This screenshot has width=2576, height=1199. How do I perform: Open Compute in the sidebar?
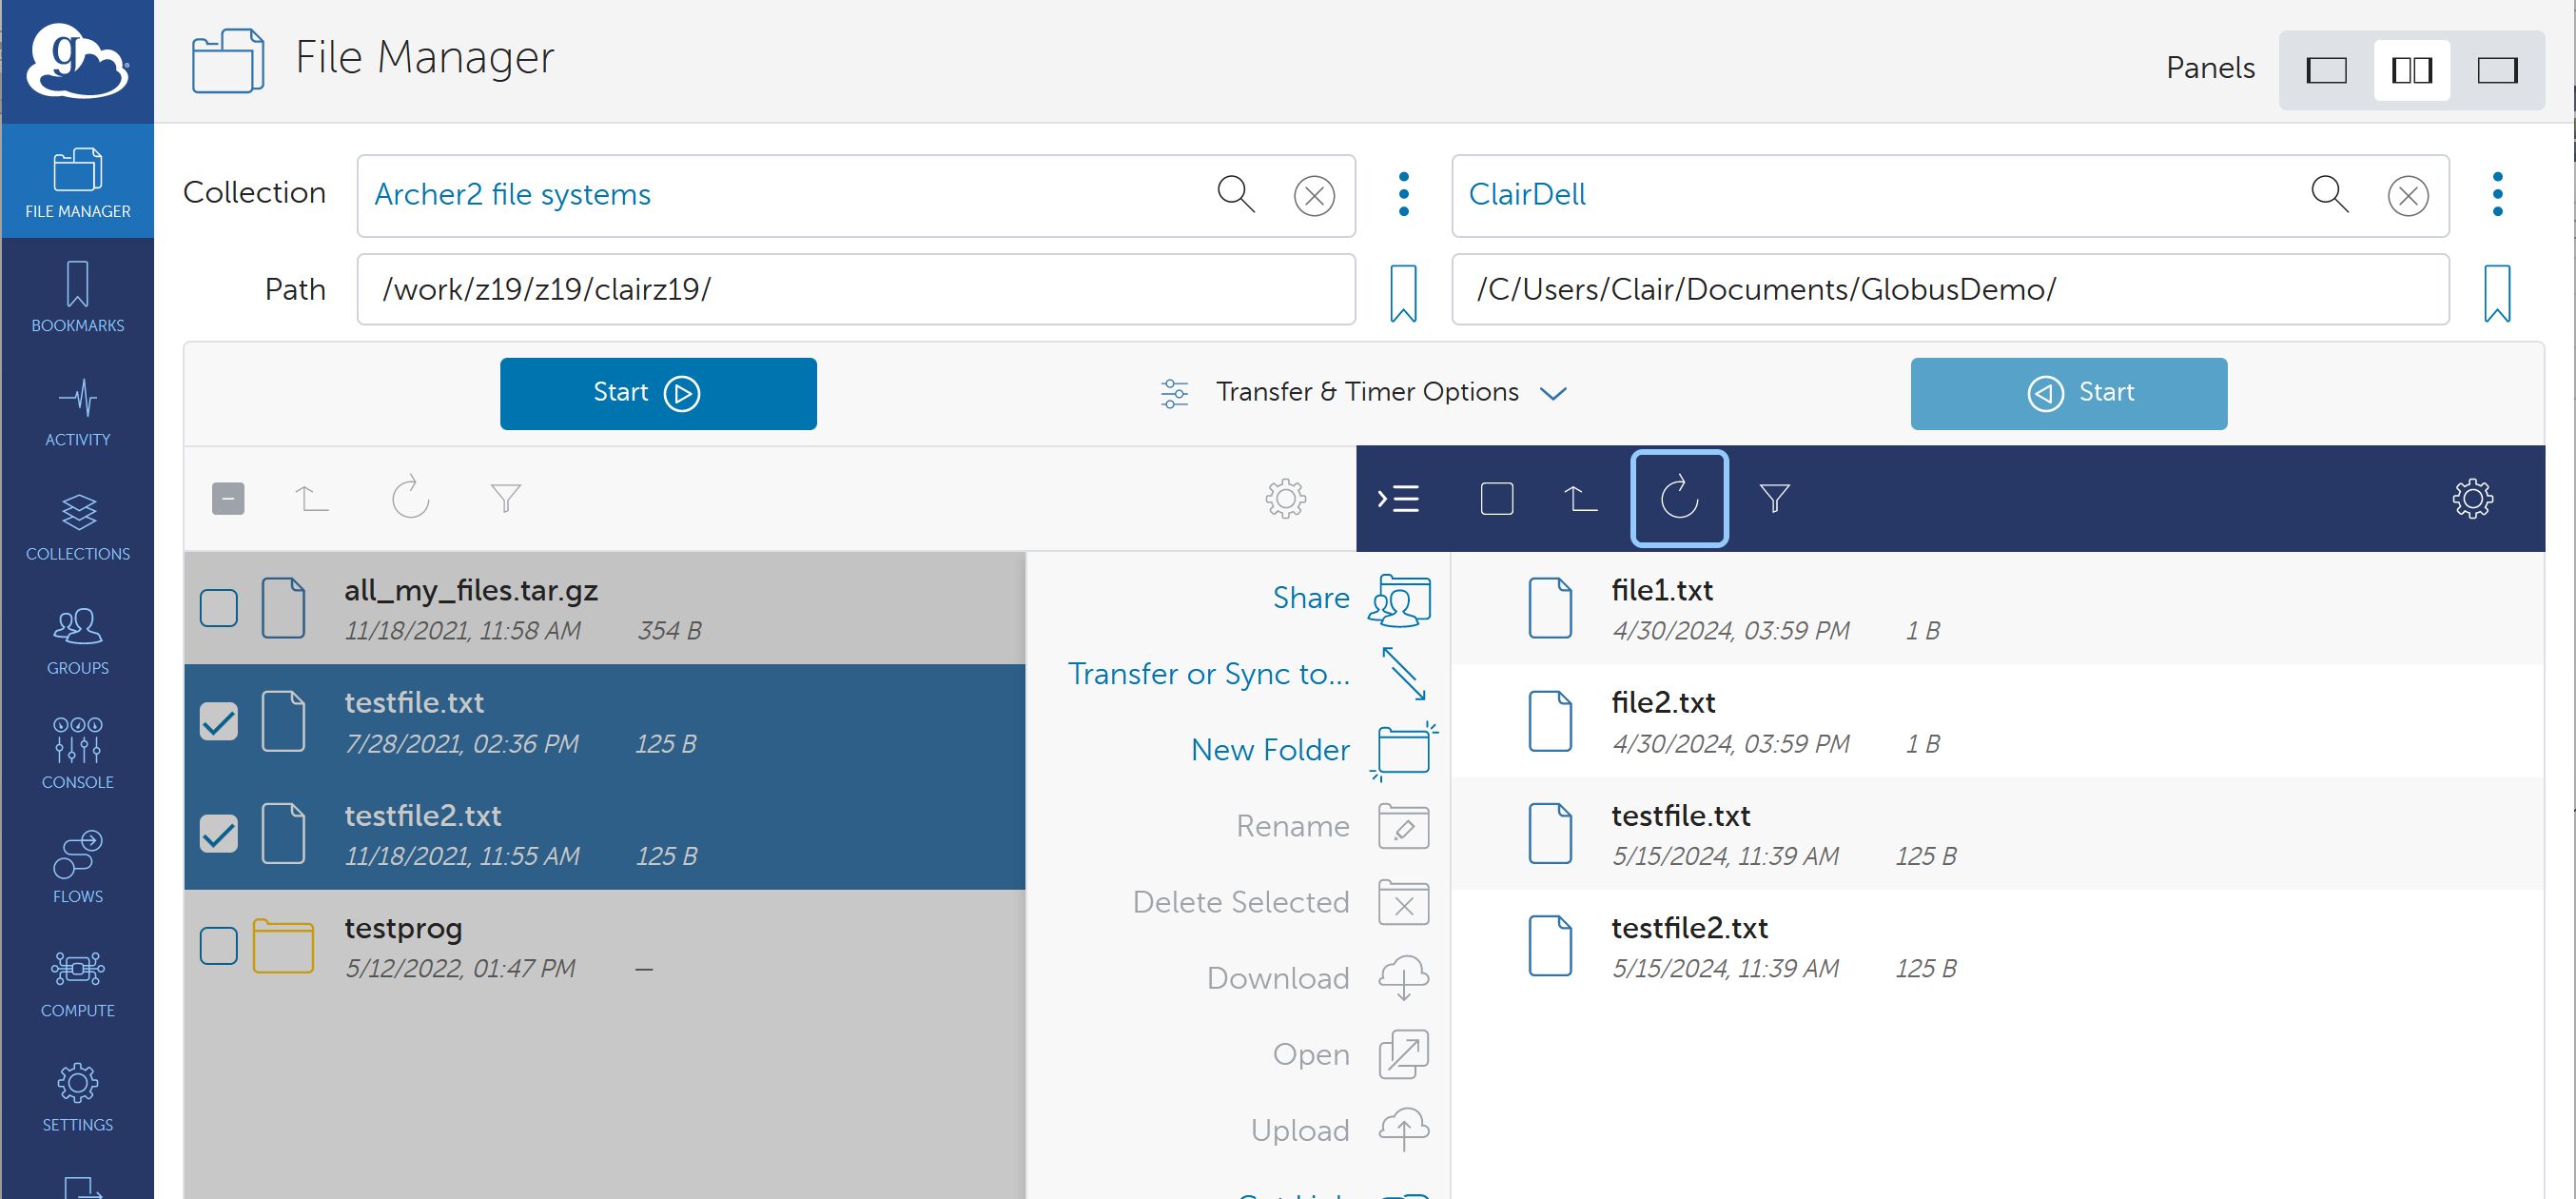77,981
